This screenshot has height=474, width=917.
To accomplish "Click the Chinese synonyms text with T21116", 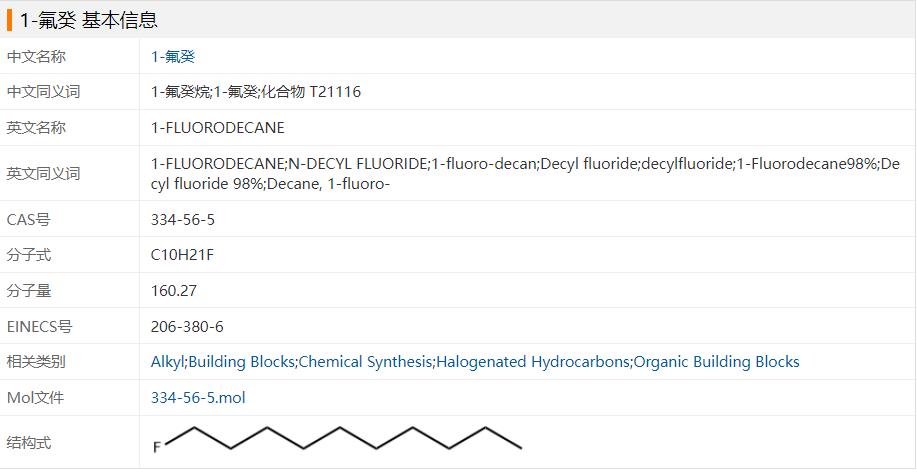I will (256, 92).
